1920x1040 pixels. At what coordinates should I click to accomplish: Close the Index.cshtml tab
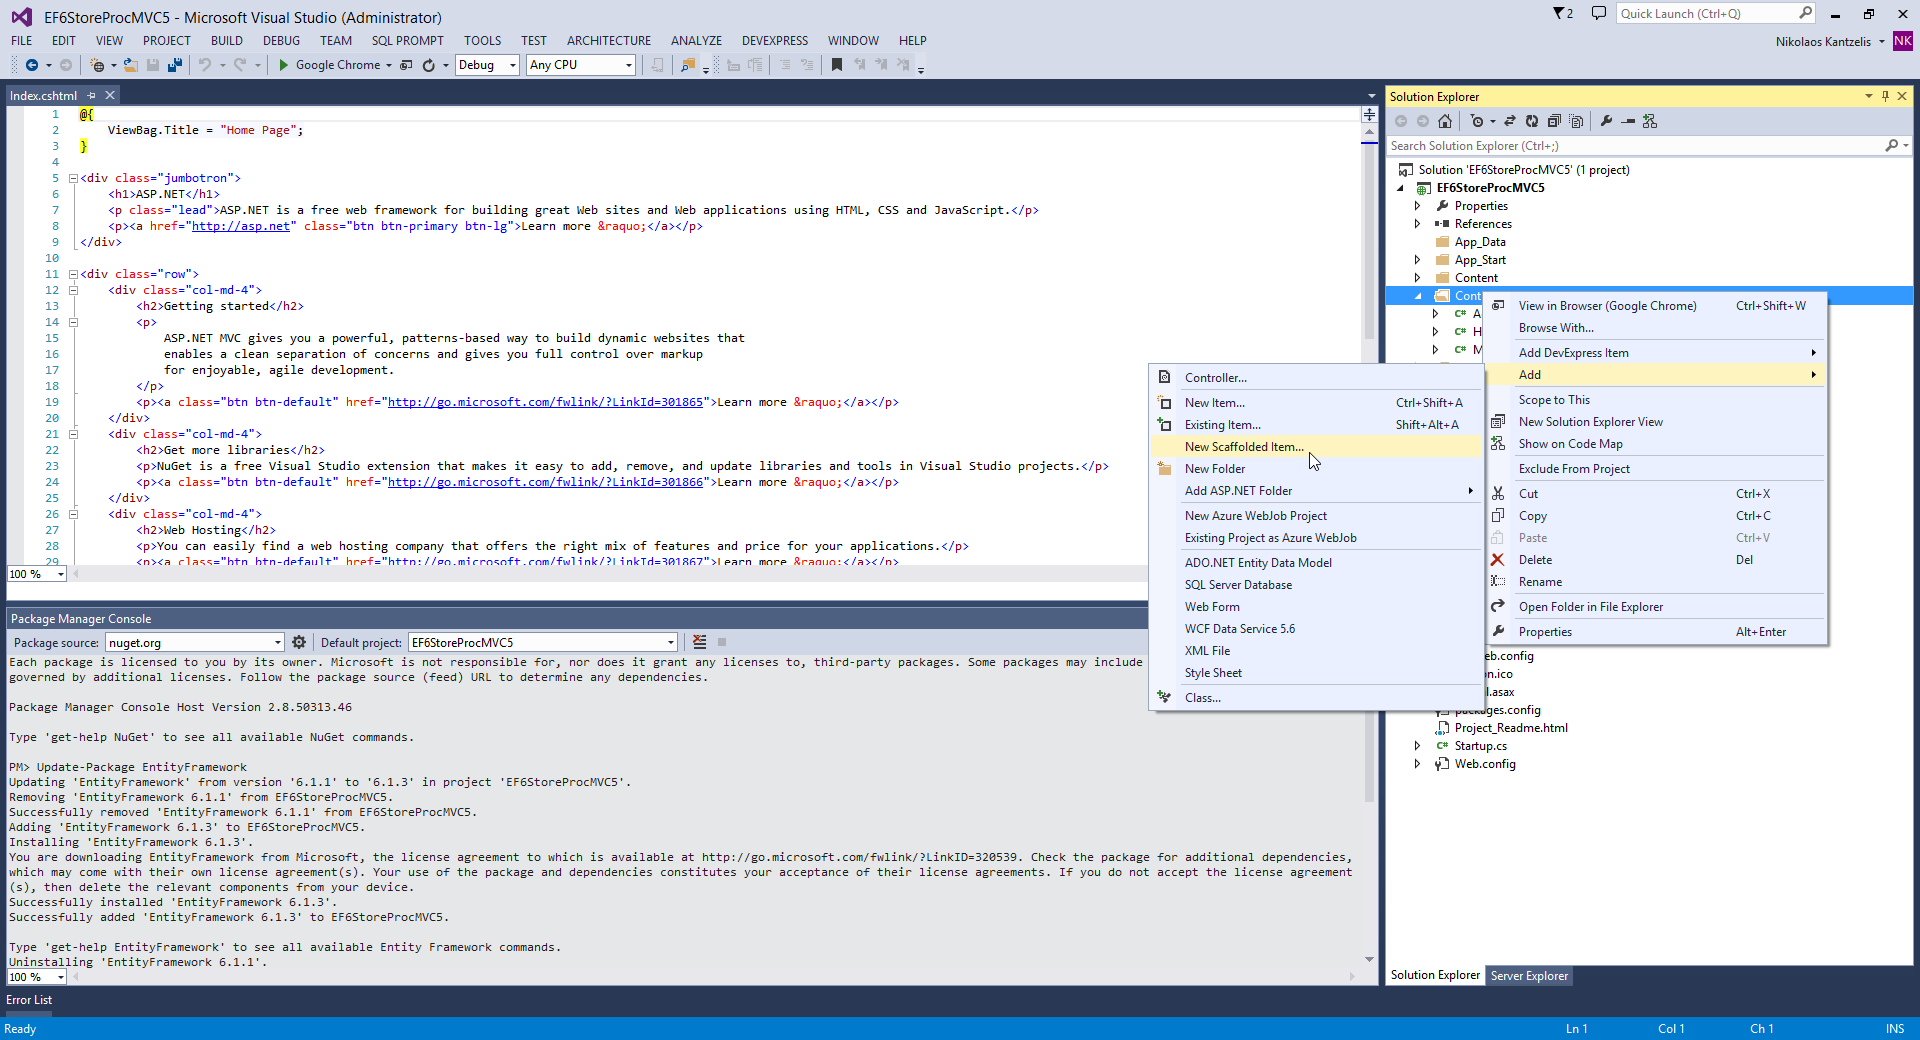[110, 95]
